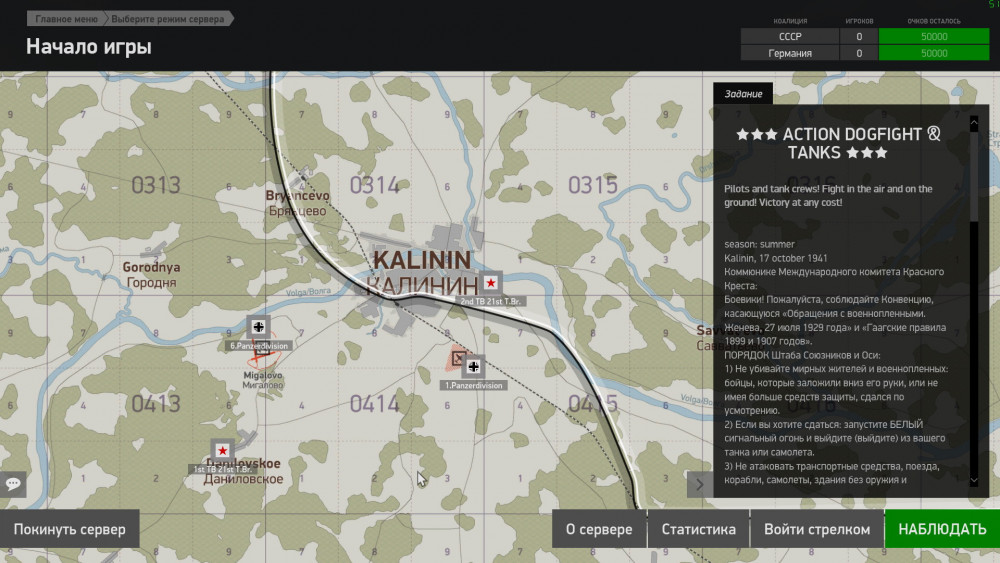This screenshot has width=1000, height=563.
Task: Open the chat speech bubble icon
Action: pos(13,484)
